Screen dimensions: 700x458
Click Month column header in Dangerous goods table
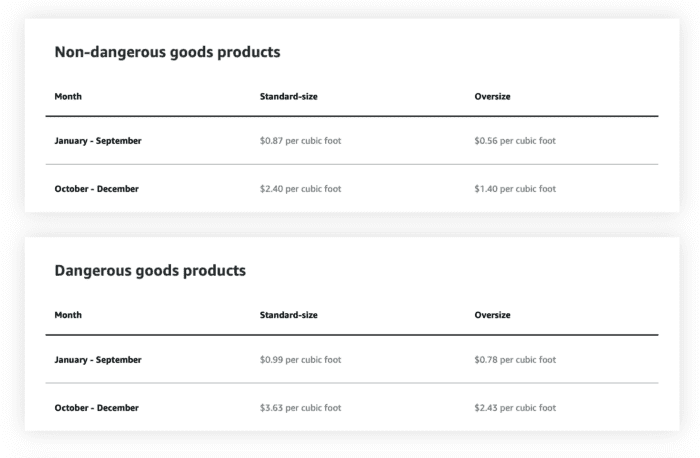pos(68,315)
